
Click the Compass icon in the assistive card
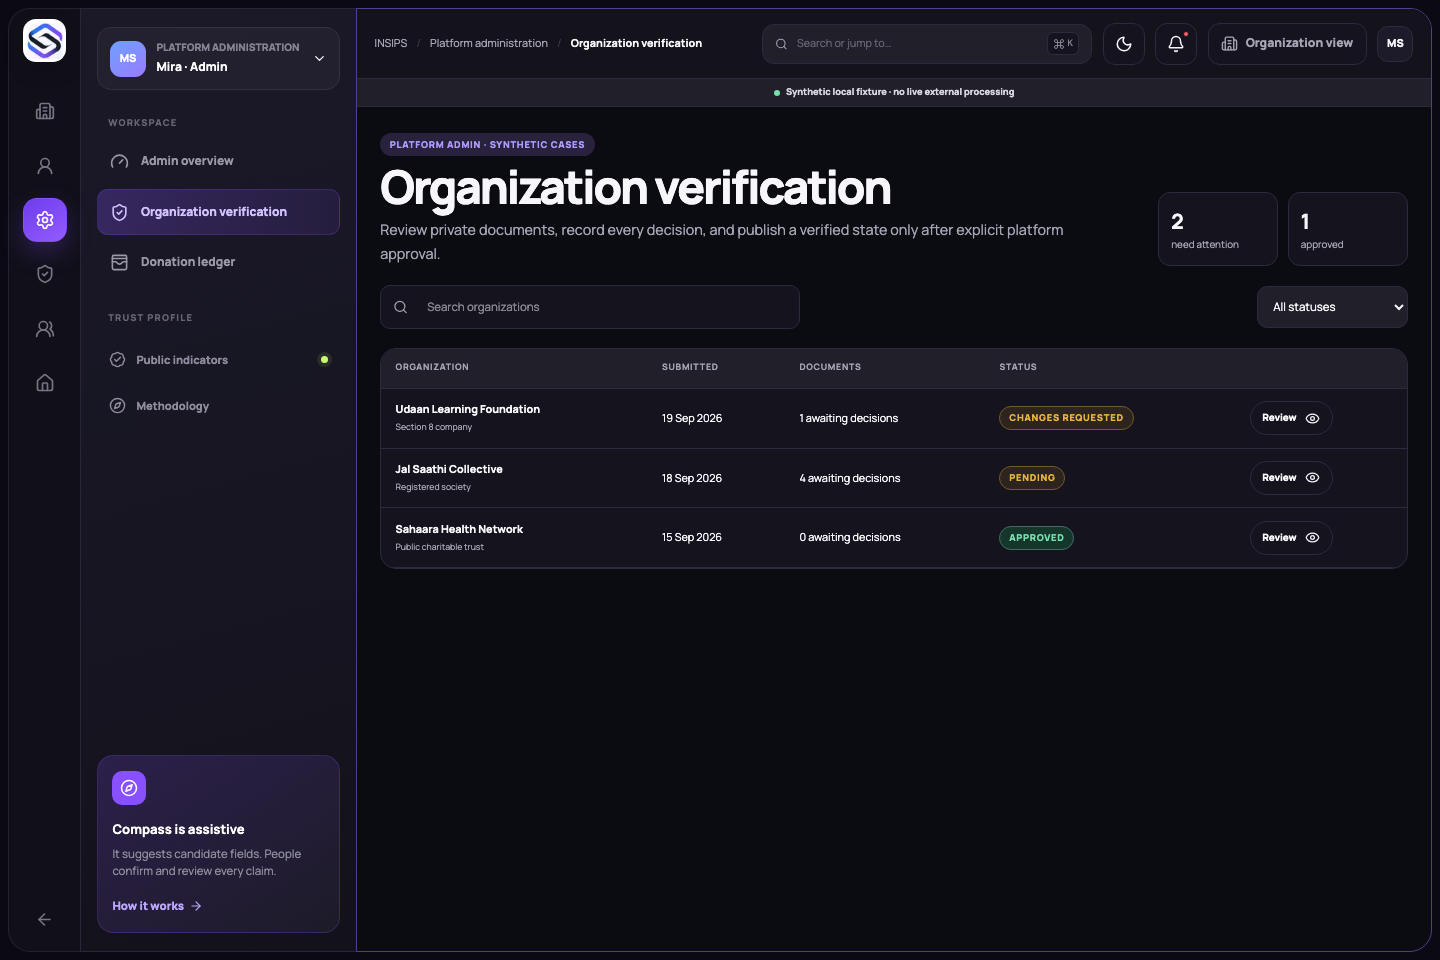[x=129, y=788]
